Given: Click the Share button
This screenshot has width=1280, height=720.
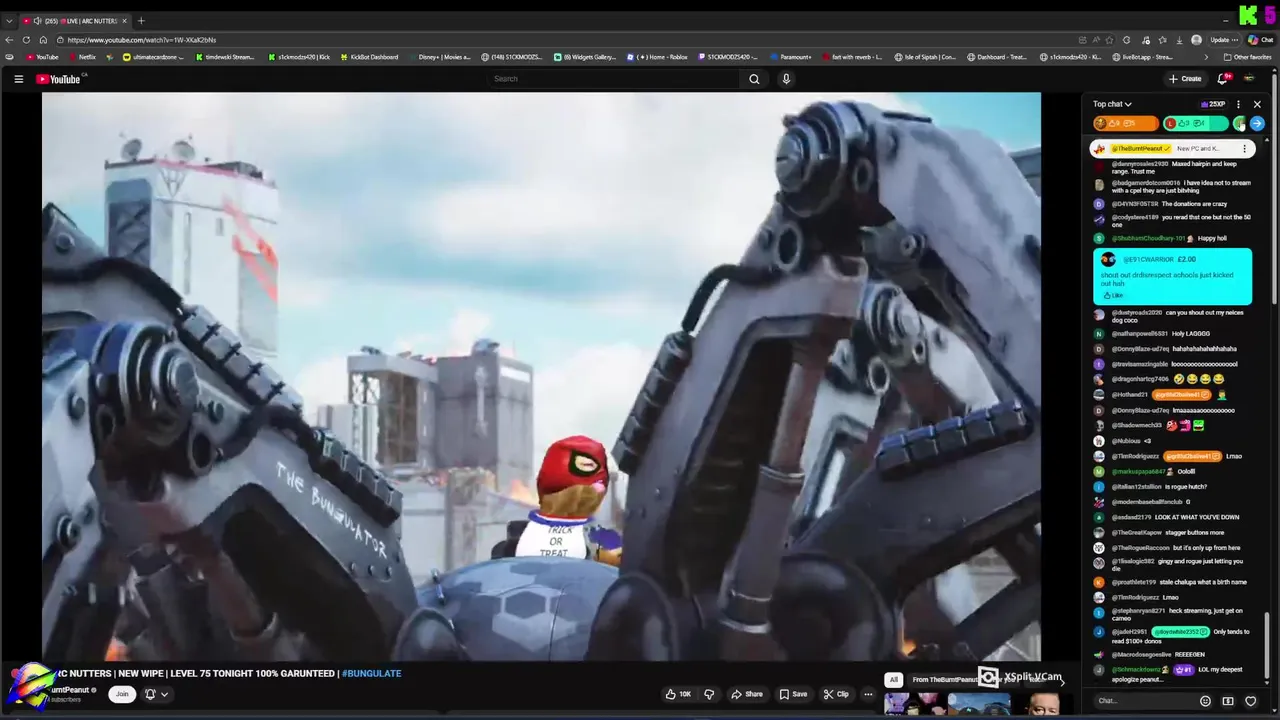Looking at the screenshot, I should (747, 694).
